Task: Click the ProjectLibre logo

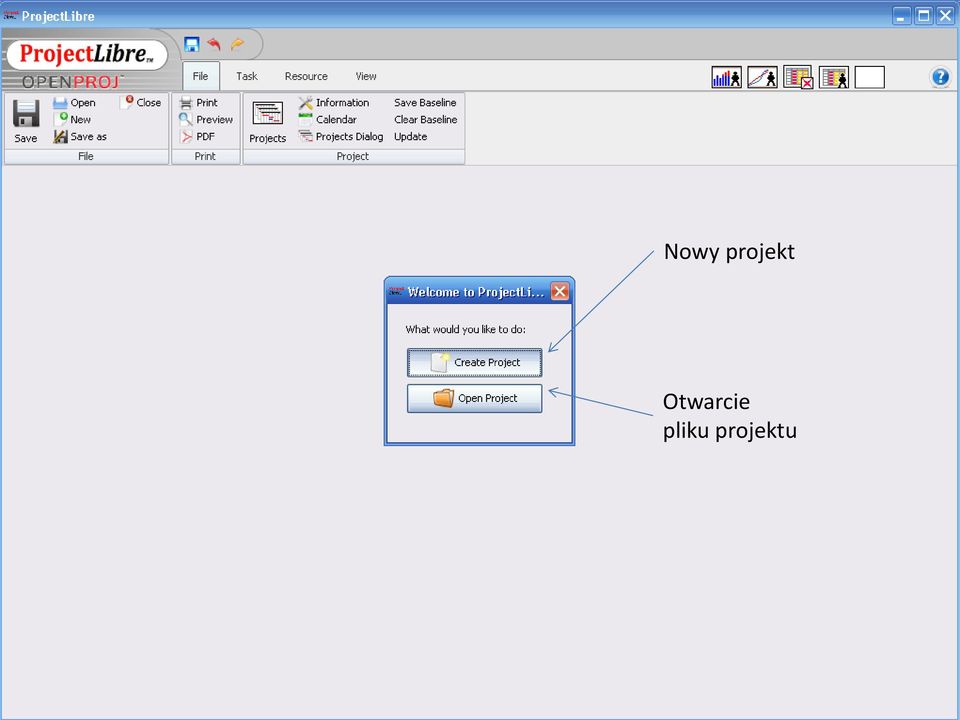Action: coord(87,54)
